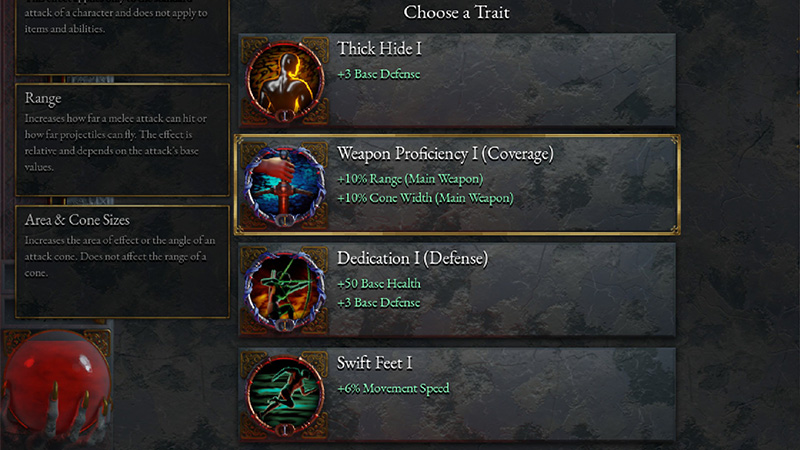Image resolution: width=800 pixels, height=450 pixels.
Task: Open the Area & Cone Sizes info panel
Action: tap(122, 260)
